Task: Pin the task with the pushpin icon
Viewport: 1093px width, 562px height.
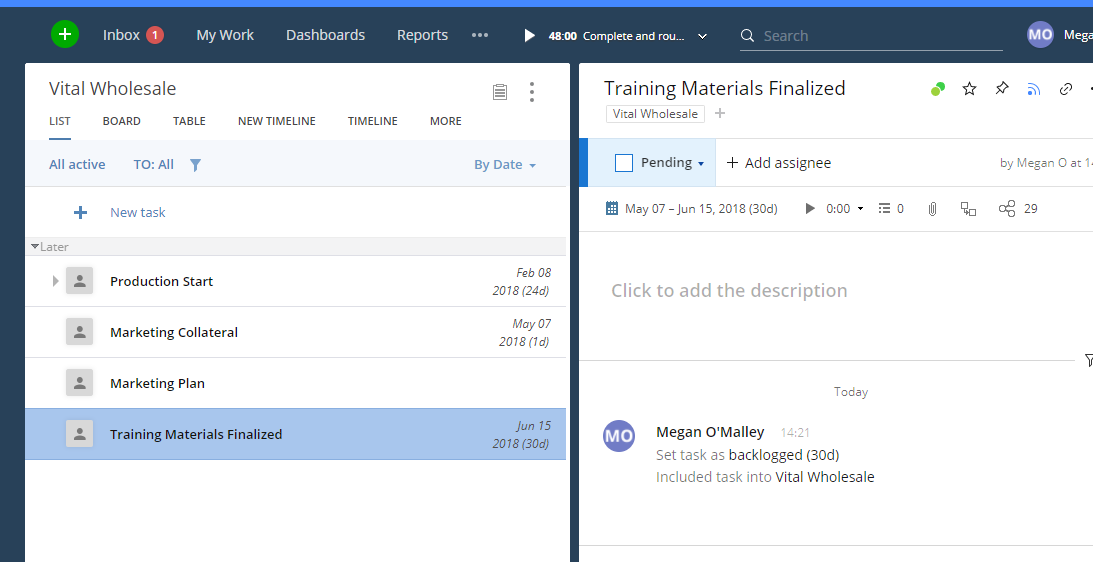Action: (x=1001, y=89)
